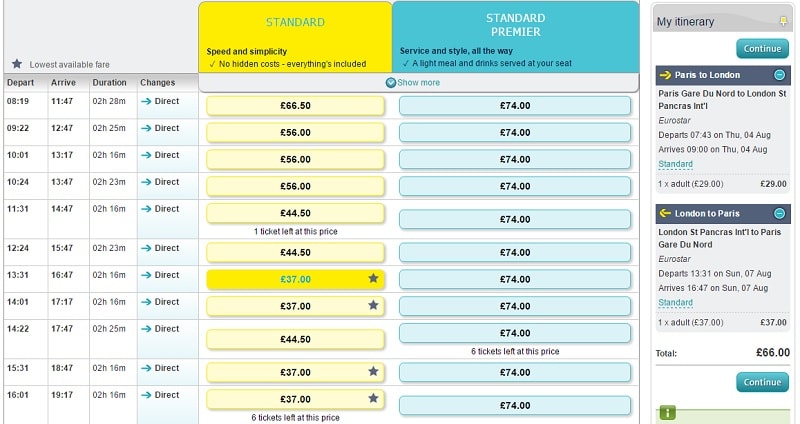Screen dimensions: 800x424
Task: Select the highlighted £37.00 fare at 13:31
Action: click(x=295, y=279)
